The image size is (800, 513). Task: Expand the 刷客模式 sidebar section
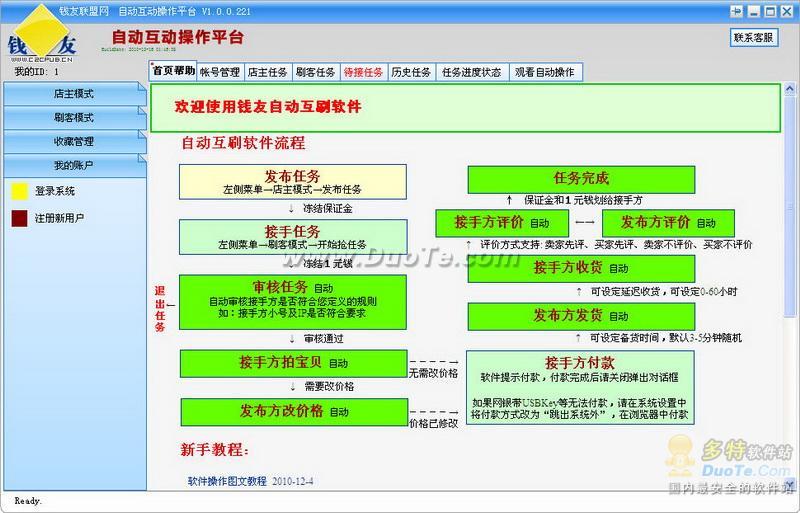click(x=74, y=117)
